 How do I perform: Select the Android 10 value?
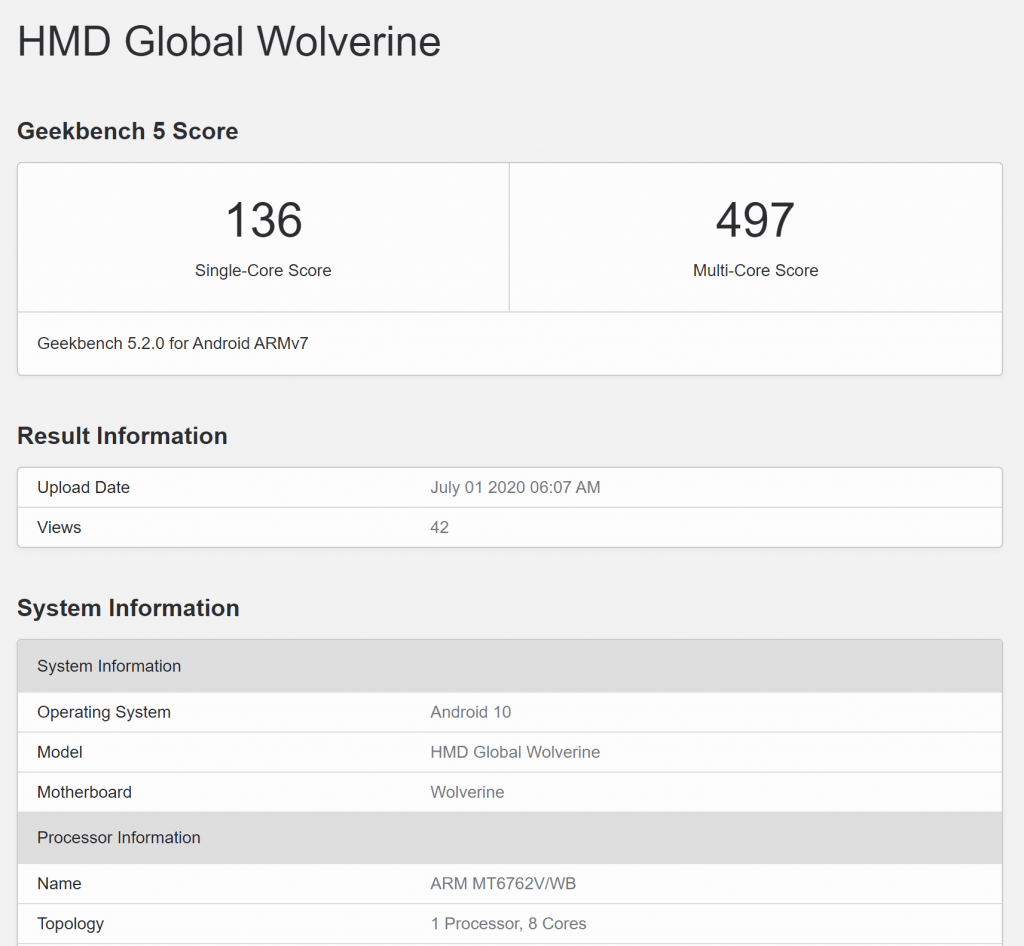[471, 712]
